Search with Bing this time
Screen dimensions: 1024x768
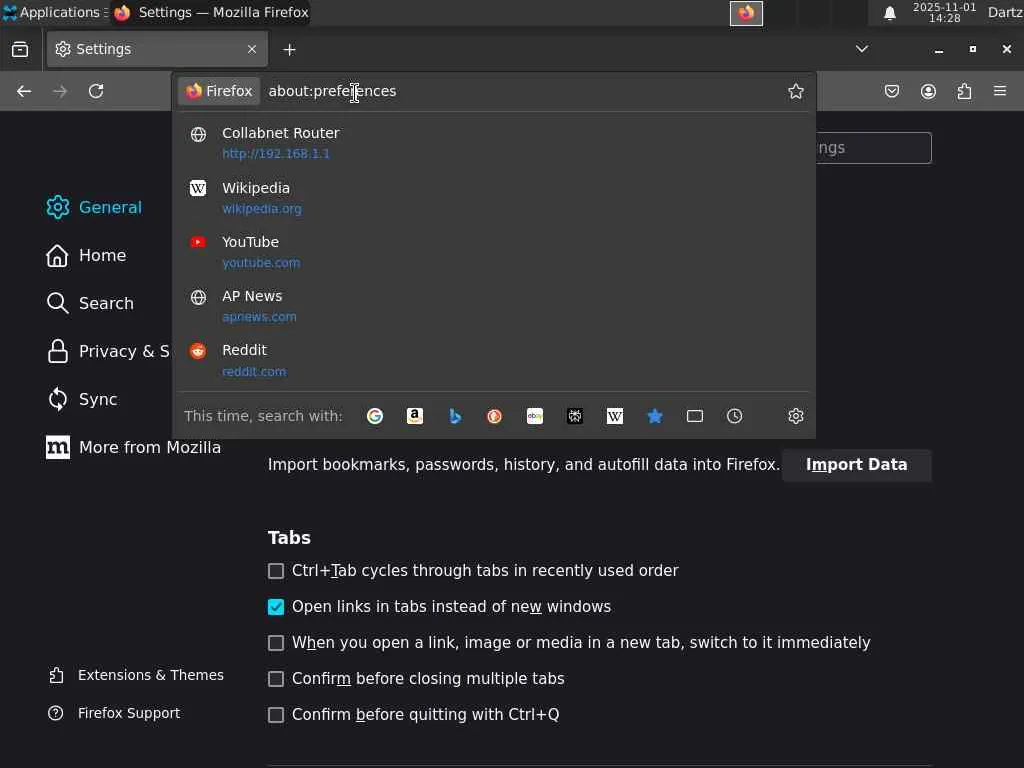click(455, 416)
